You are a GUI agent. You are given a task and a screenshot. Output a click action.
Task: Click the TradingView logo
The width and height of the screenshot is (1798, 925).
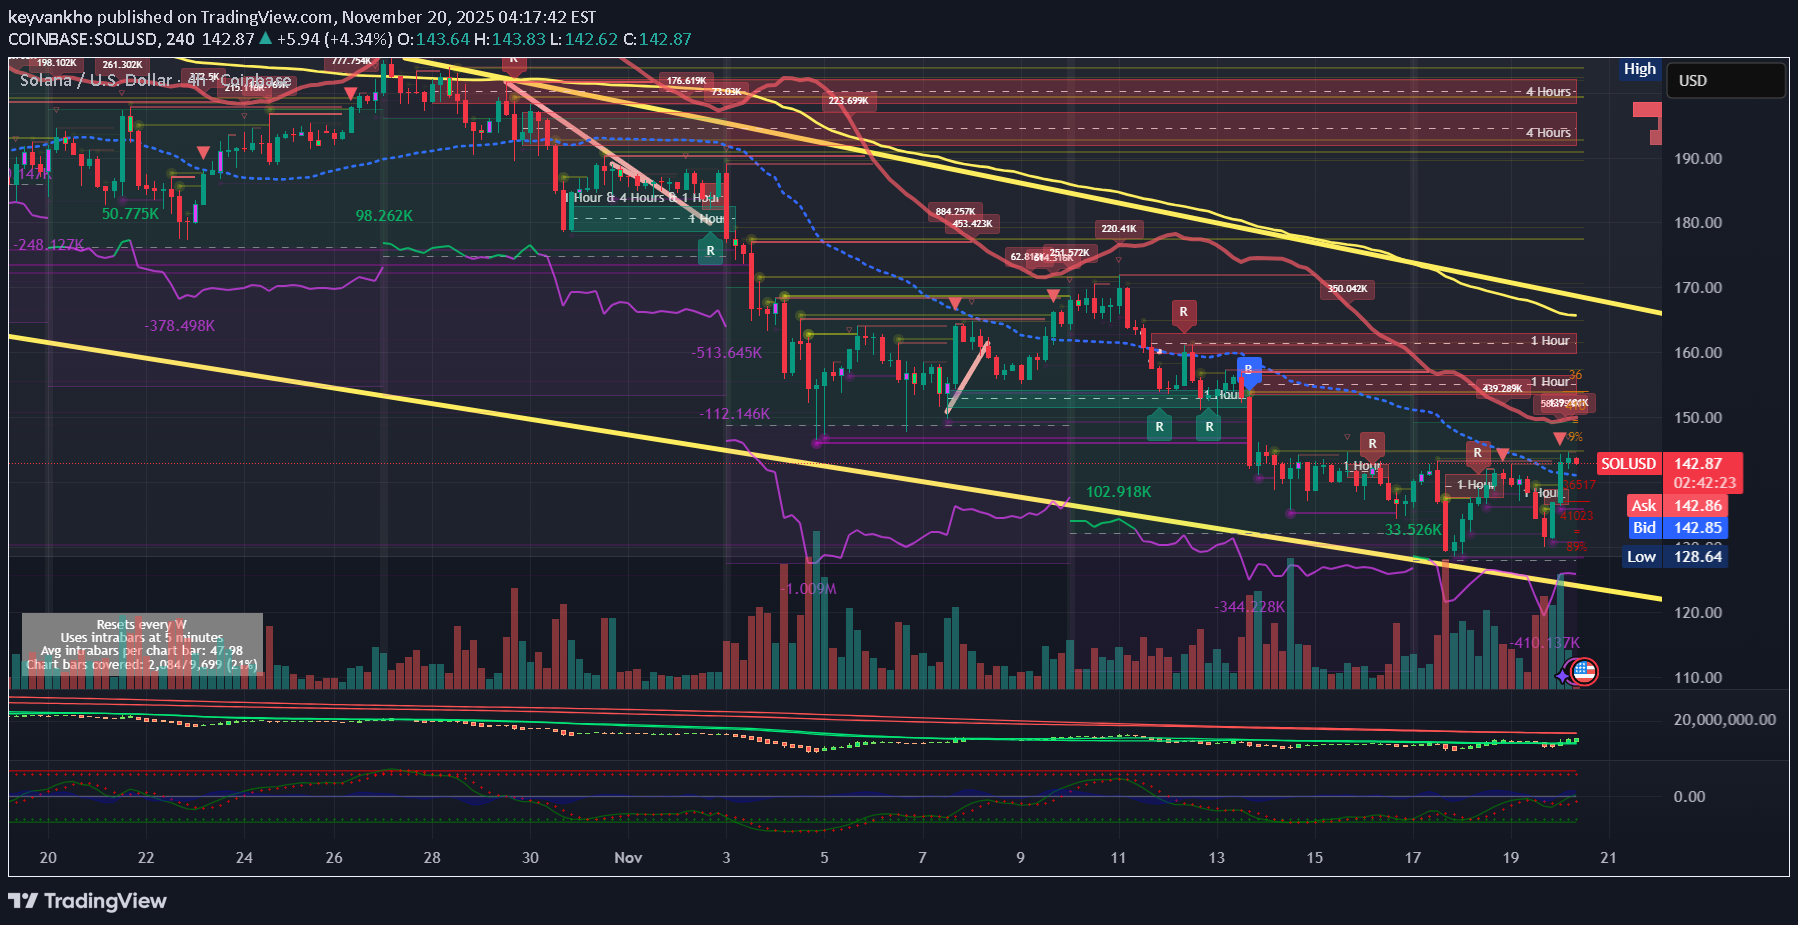click(x=88, y=901)
